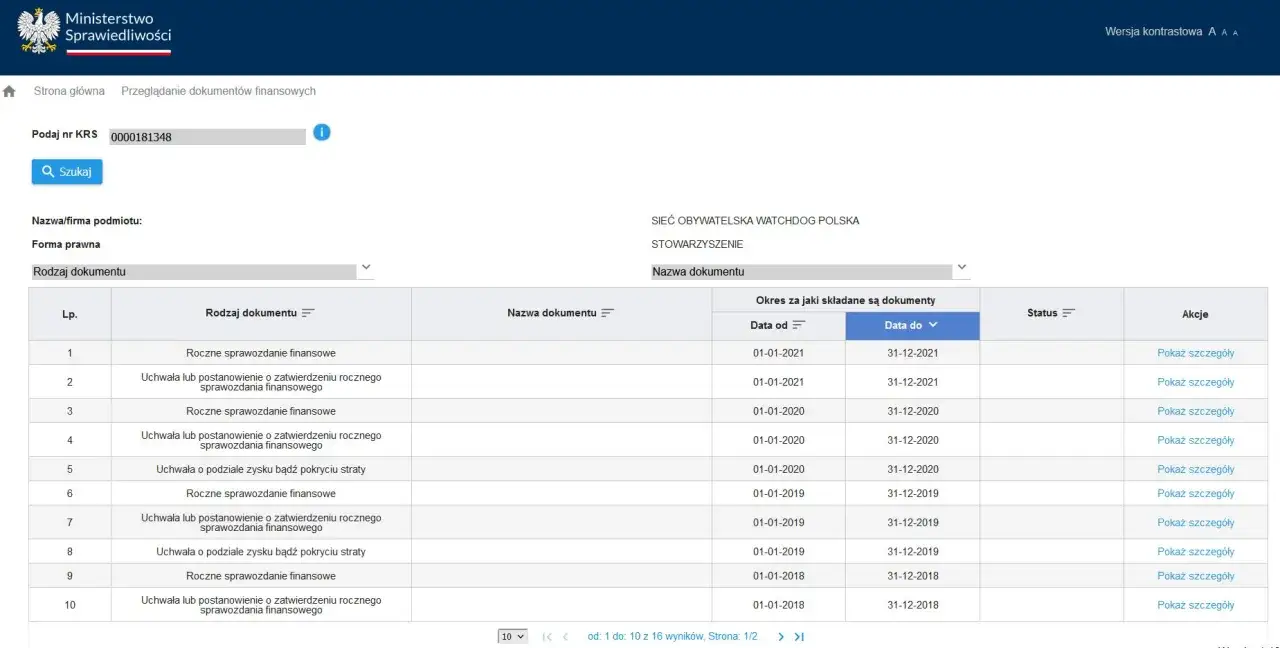Expand the Nazwa dokumentu filter dropdown
This screenshot has width=1280, height=648.
coord(961,266)
